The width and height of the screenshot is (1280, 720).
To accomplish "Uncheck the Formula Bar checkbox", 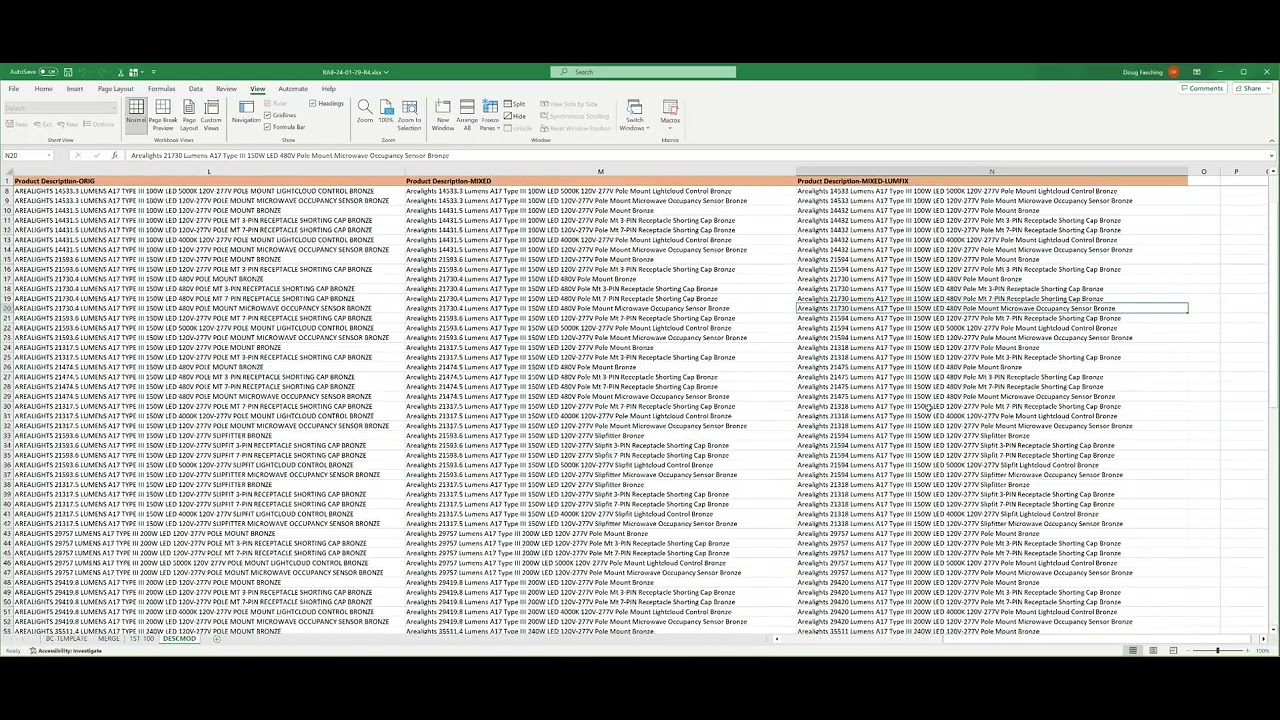I will click(268, 127).
